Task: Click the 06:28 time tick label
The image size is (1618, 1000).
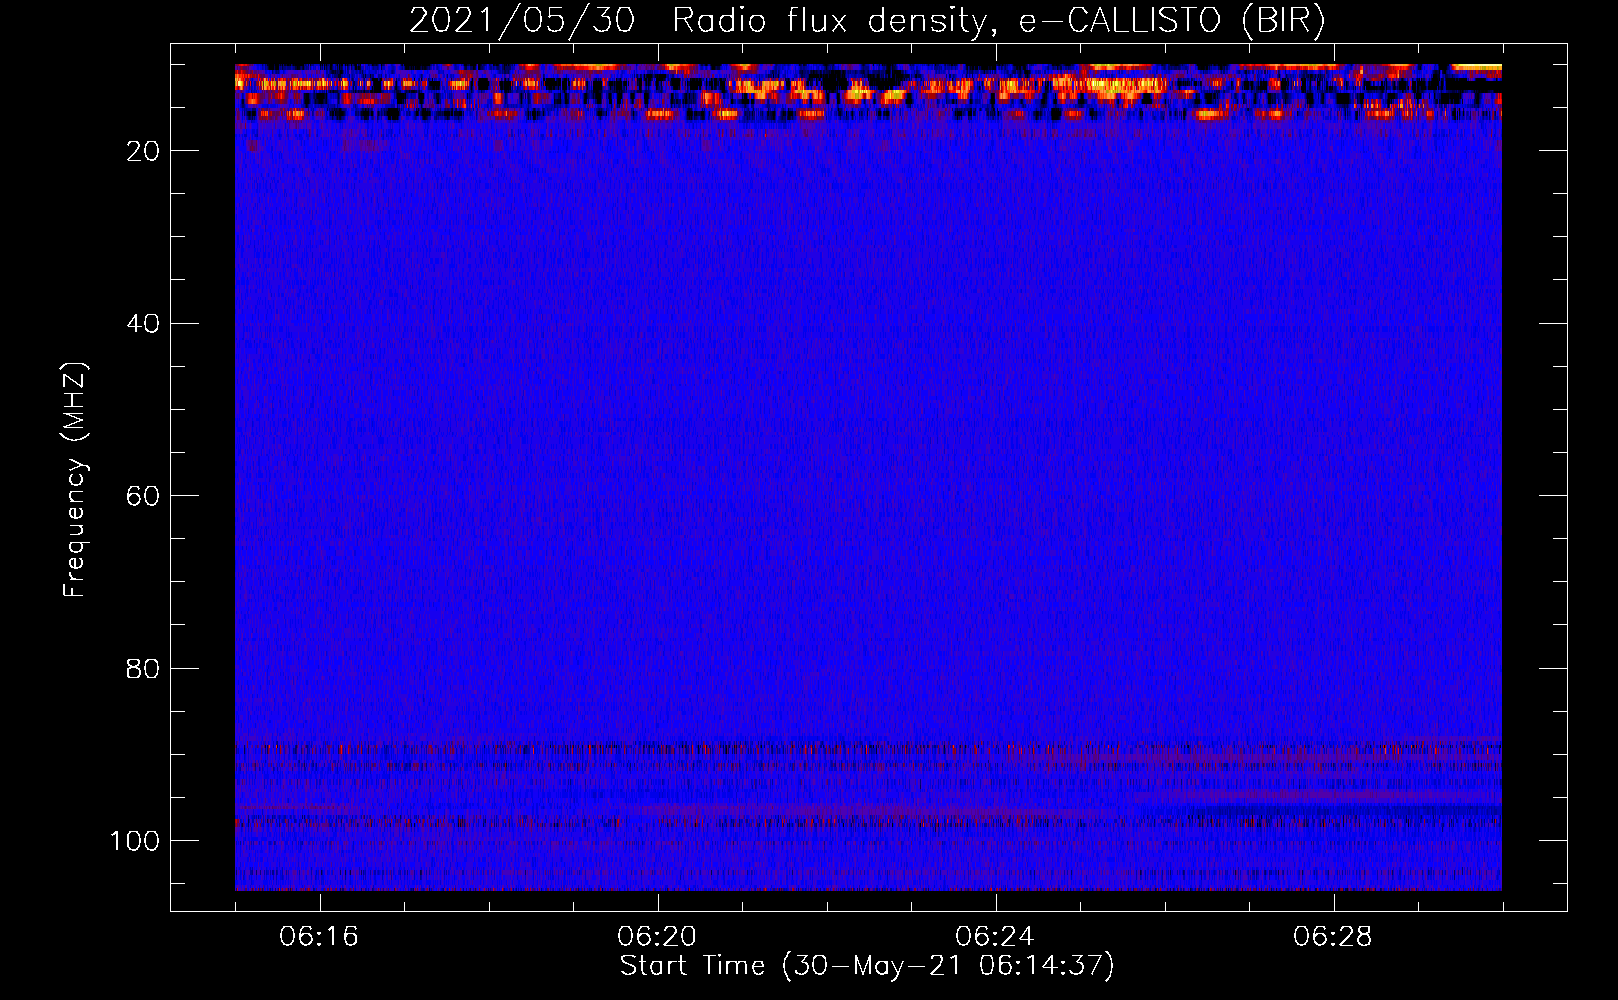Action: click(x=1333, y=937)
